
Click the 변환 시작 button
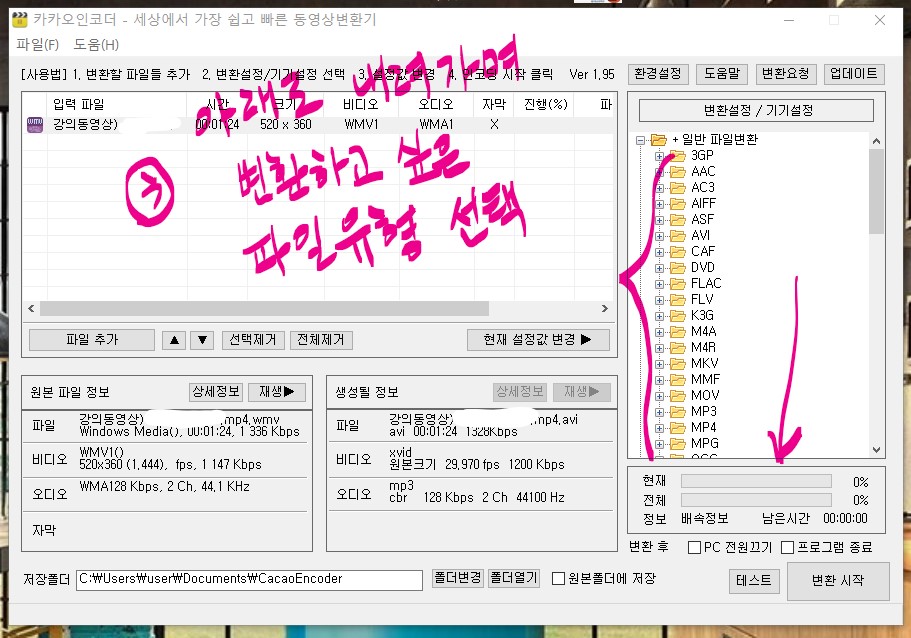(838, 580)
